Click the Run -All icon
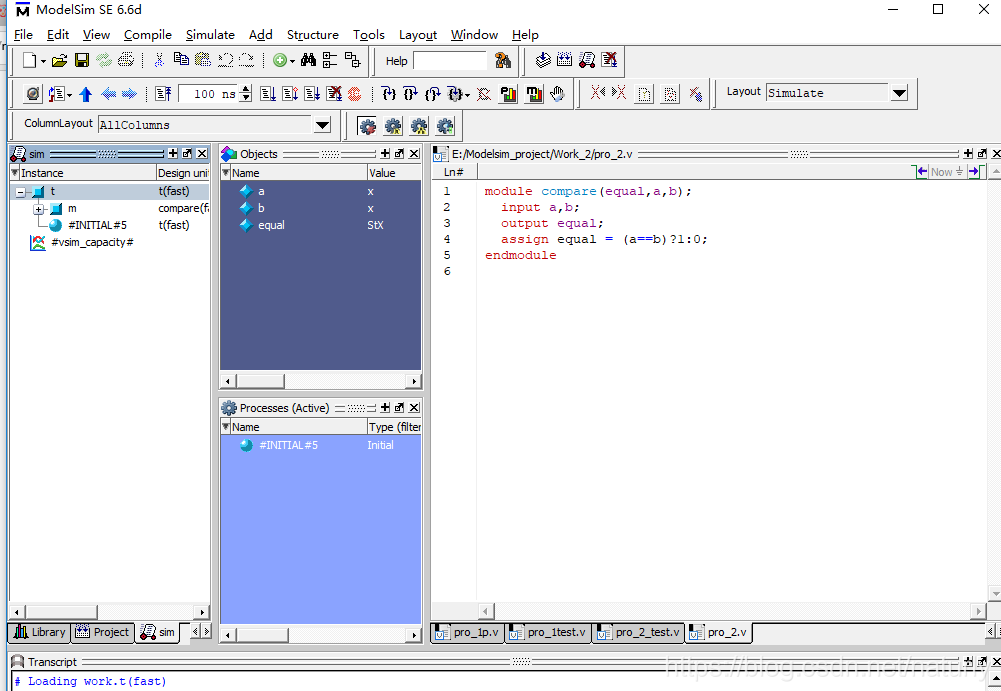 coord(312,92)
